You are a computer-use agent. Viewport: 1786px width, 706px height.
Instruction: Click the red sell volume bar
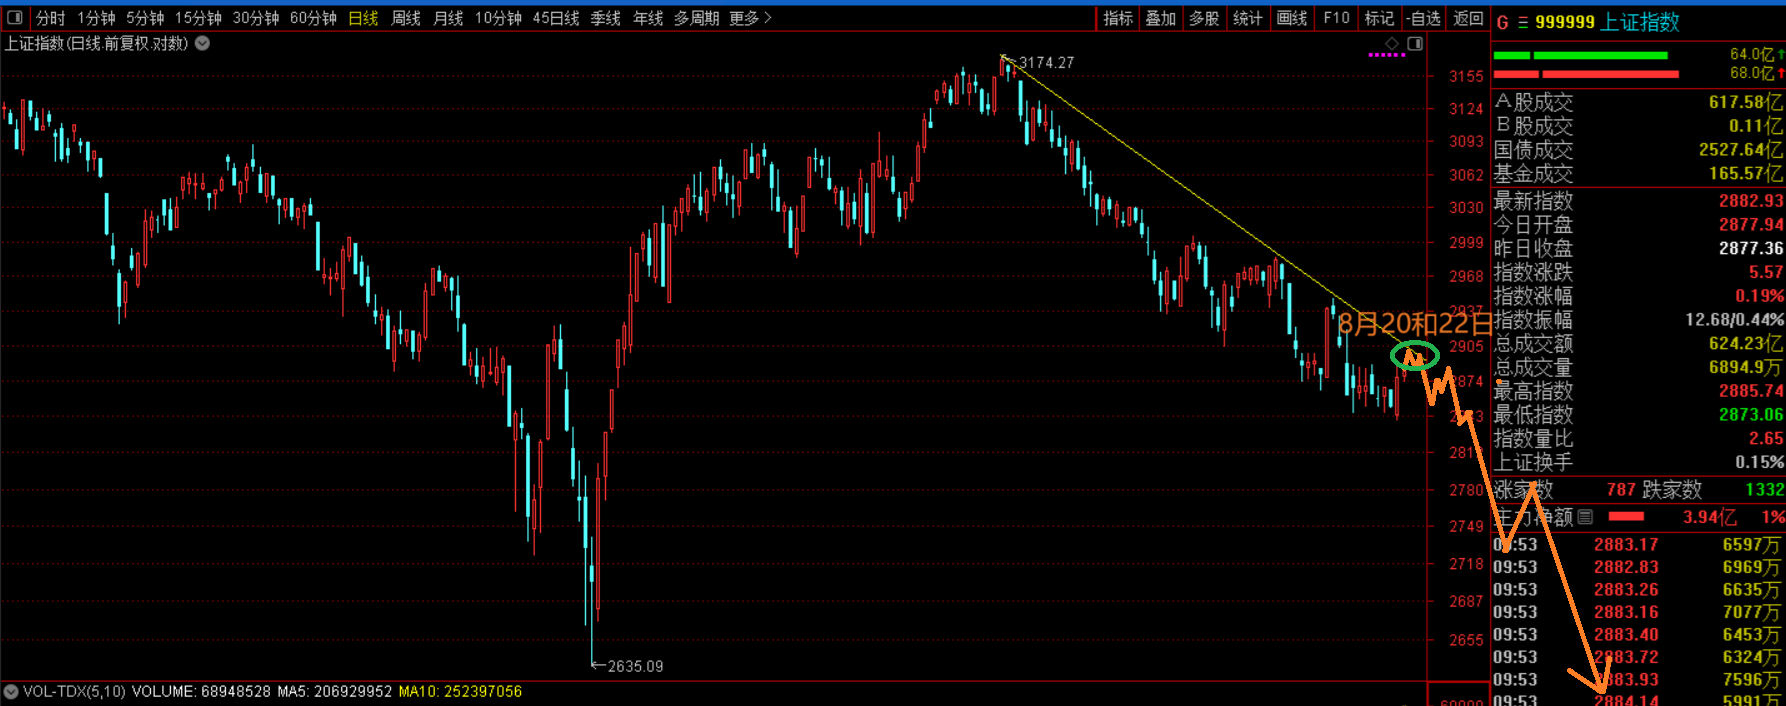coord(1586,74)
